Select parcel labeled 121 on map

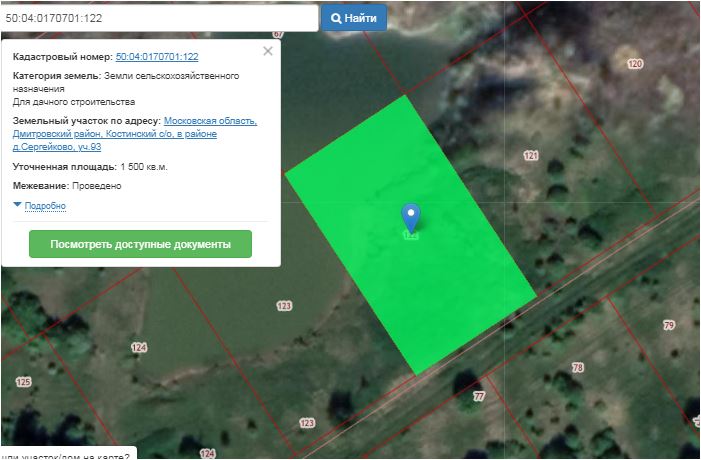pos(530,156)
